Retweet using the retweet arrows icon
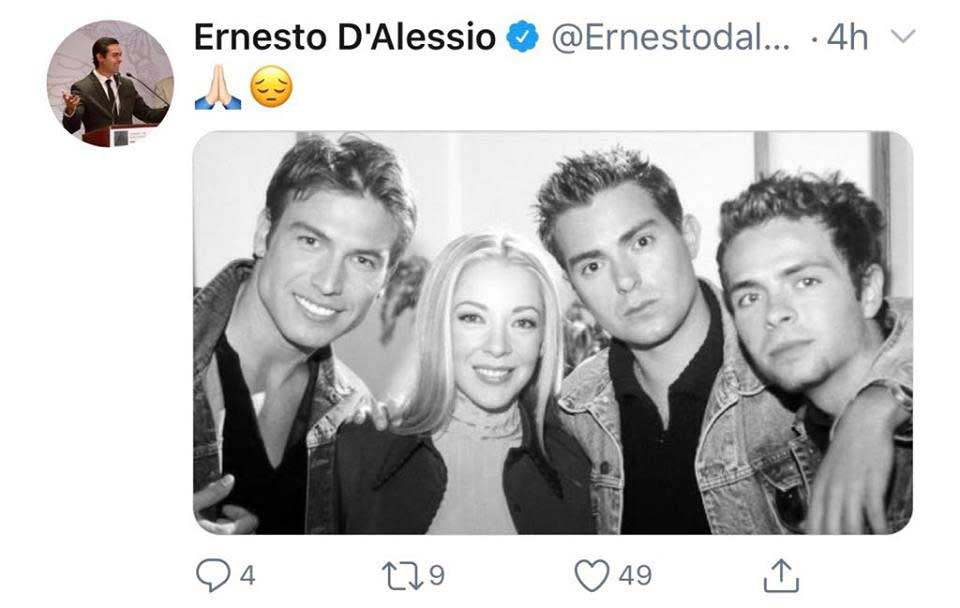The width and height of the screenshot is (960, 608). tap(402, 576)
